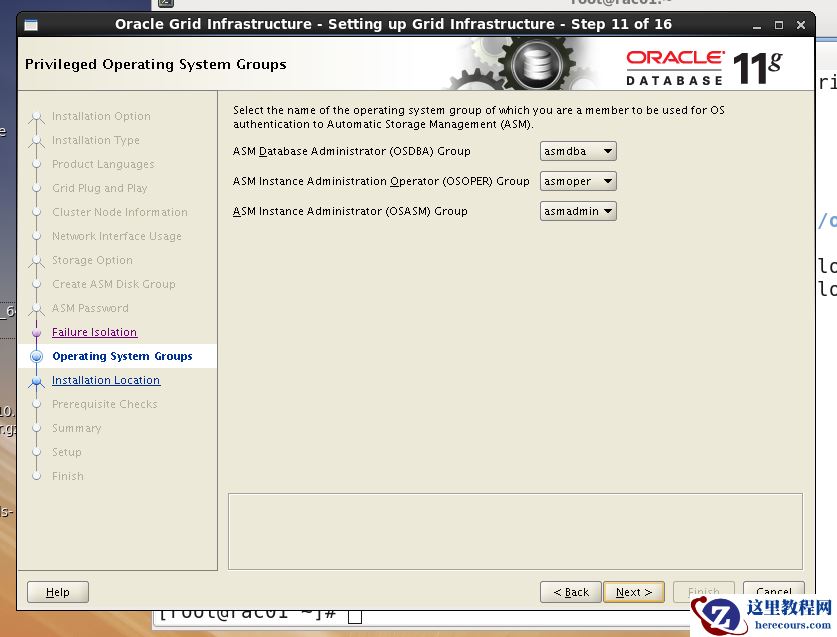The image size is (837, 637).
Task: Maximize the Oracle Grid Infrastructure window
Action: pos(779,25)
